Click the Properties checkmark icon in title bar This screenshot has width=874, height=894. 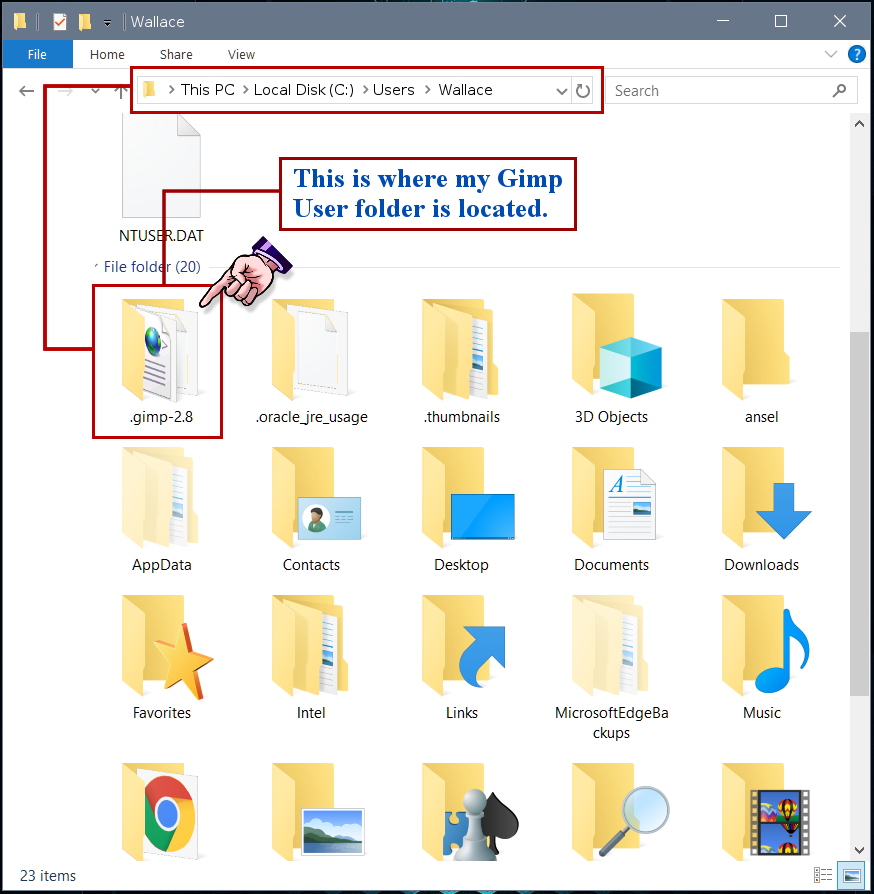pyautogui.click(x=59, y=22)
